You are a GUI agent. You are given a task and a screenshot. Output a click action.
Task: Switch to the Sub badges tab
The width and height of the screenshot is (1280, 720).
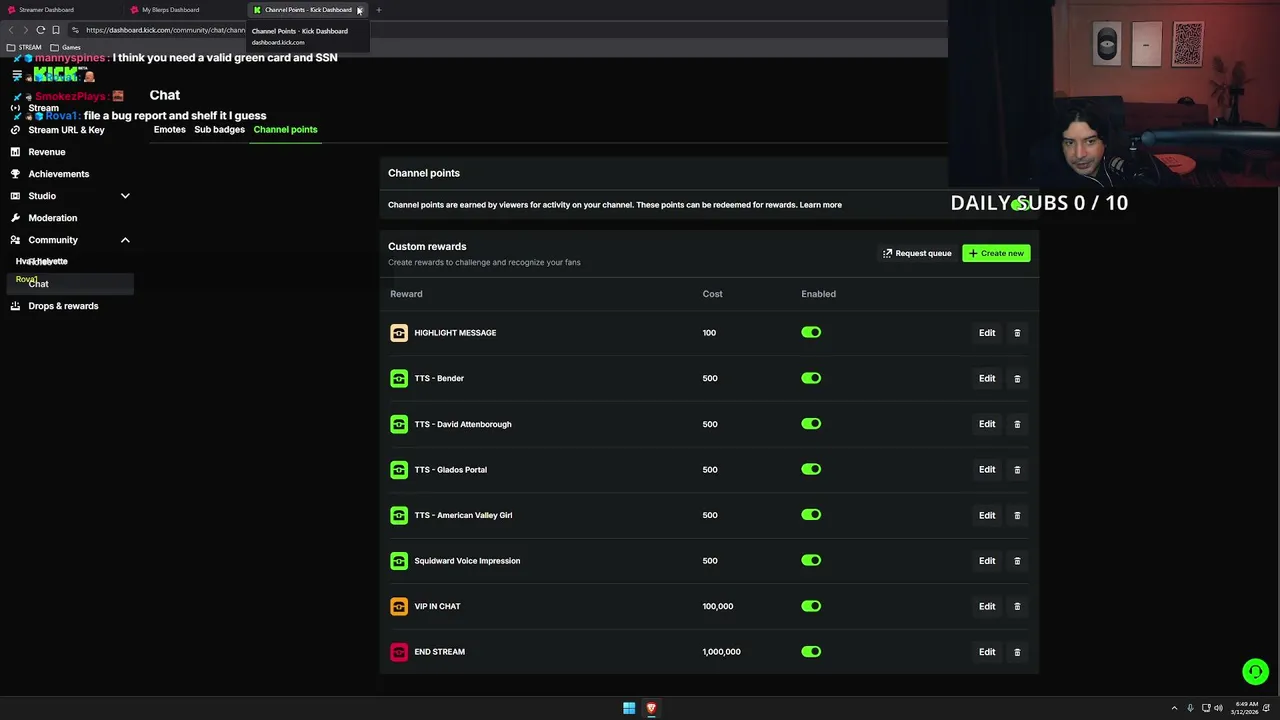click(x=219, y=129)
